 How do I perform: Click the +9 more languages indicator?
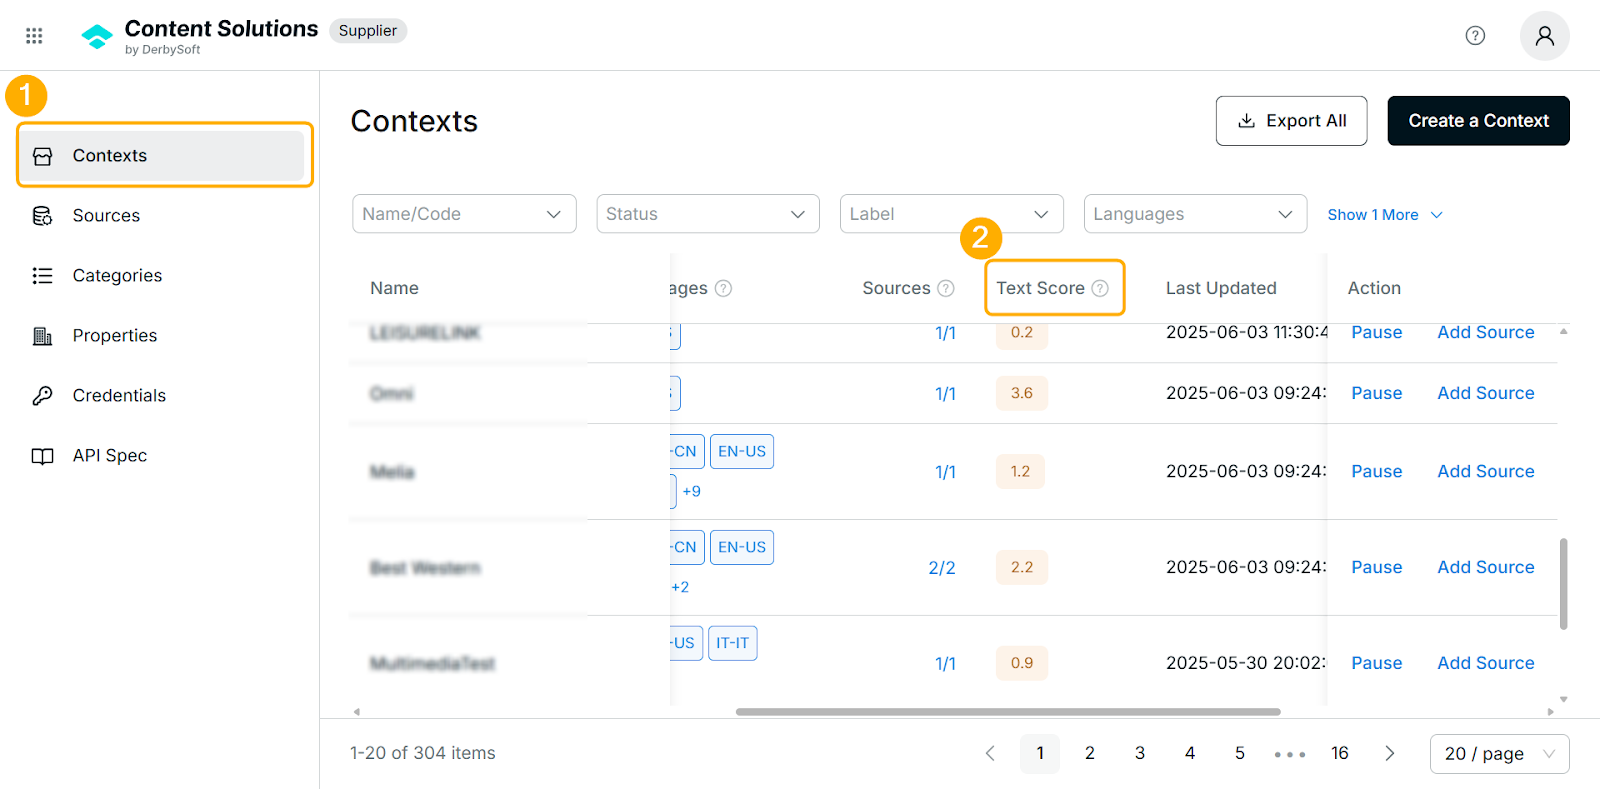coord(691,491)
